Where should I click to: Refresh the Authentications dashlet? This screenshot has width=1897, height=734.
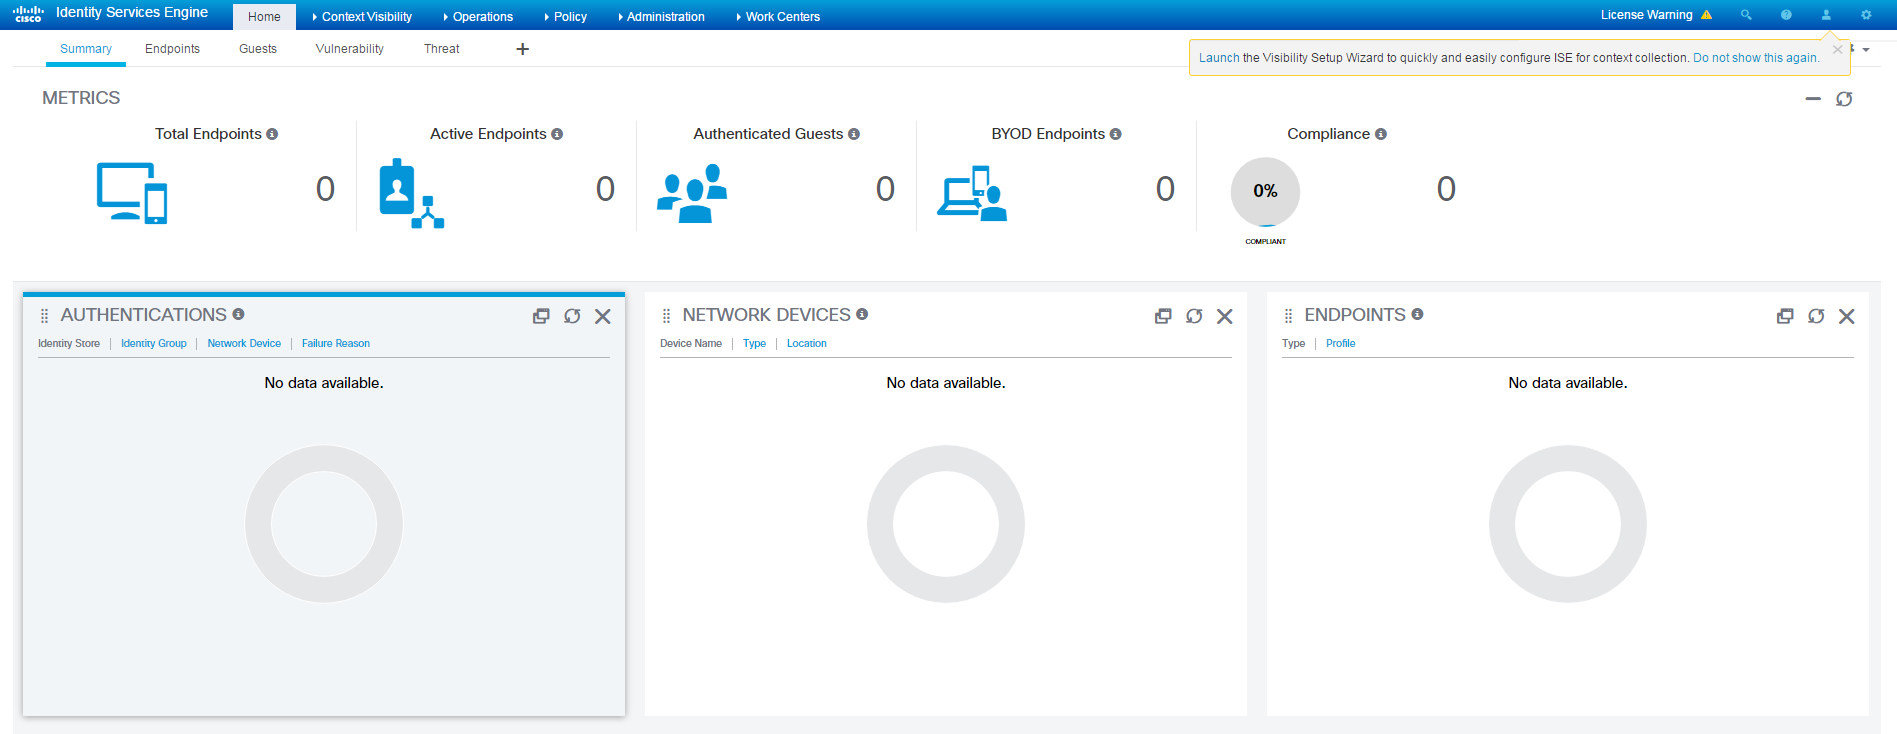tap(572, 316)
